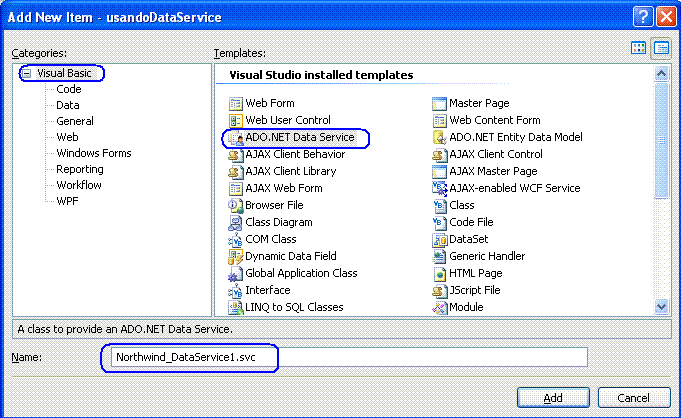
Task: Select the Visual Basic category
Action: coord(64,73)
